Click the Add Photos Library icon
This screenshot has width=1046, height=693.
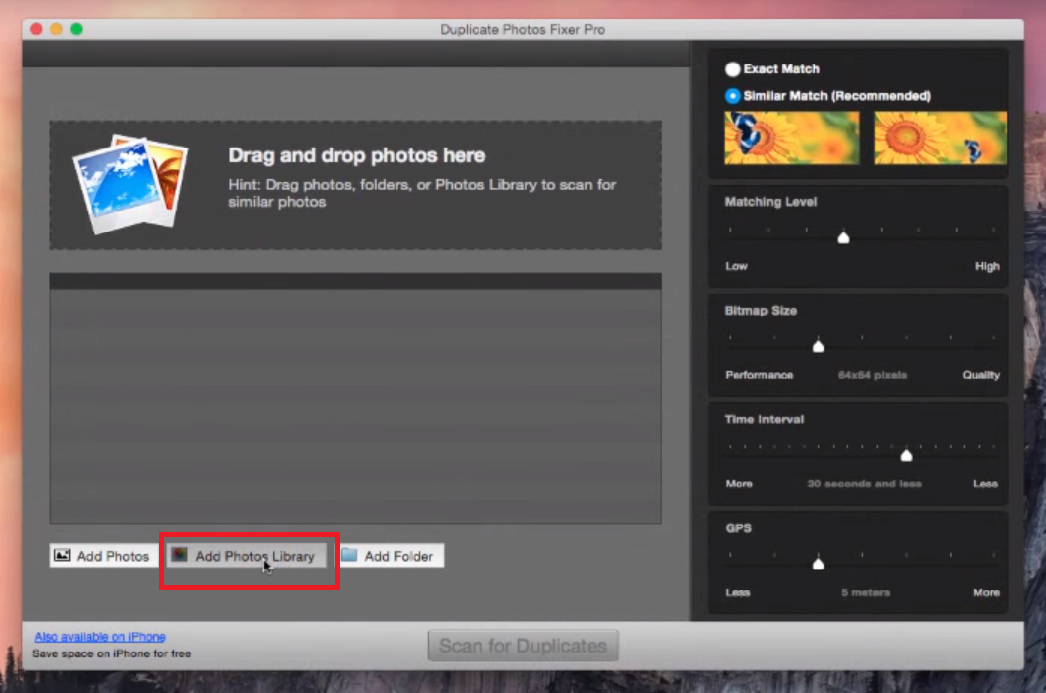[x=179, y=555]
